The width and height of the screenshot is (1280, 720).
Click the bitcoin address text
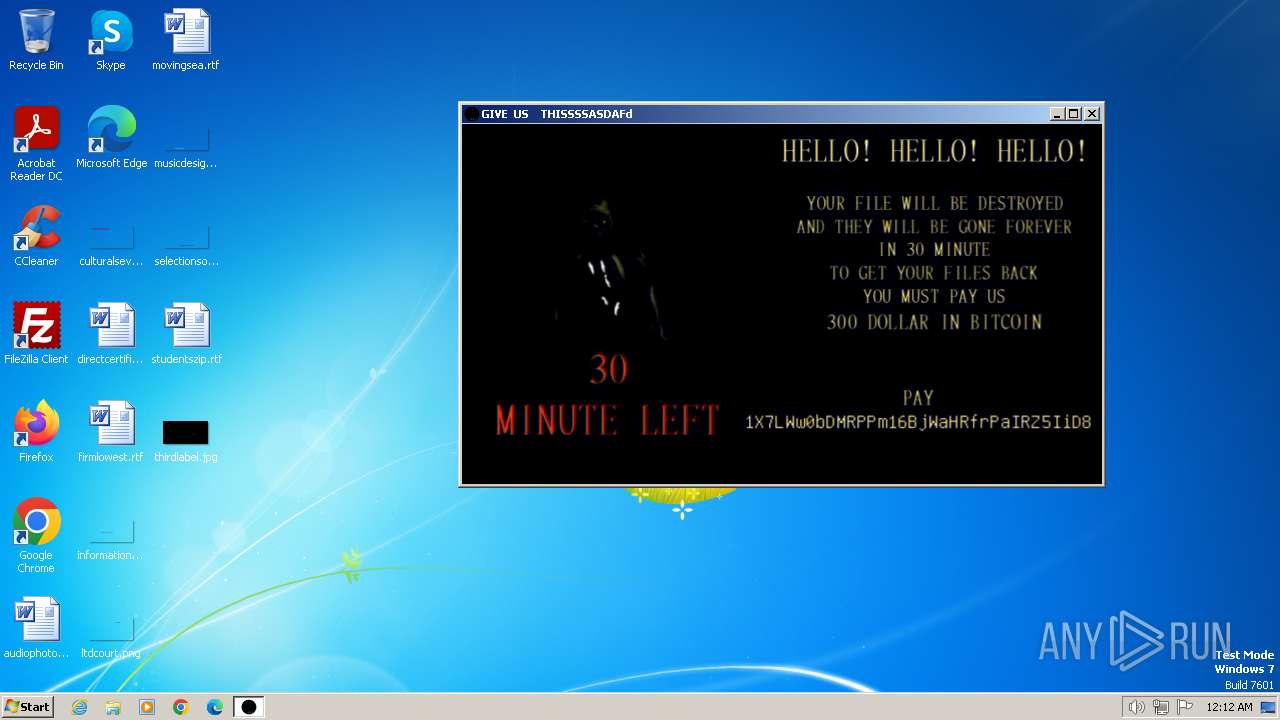(918, 422)
